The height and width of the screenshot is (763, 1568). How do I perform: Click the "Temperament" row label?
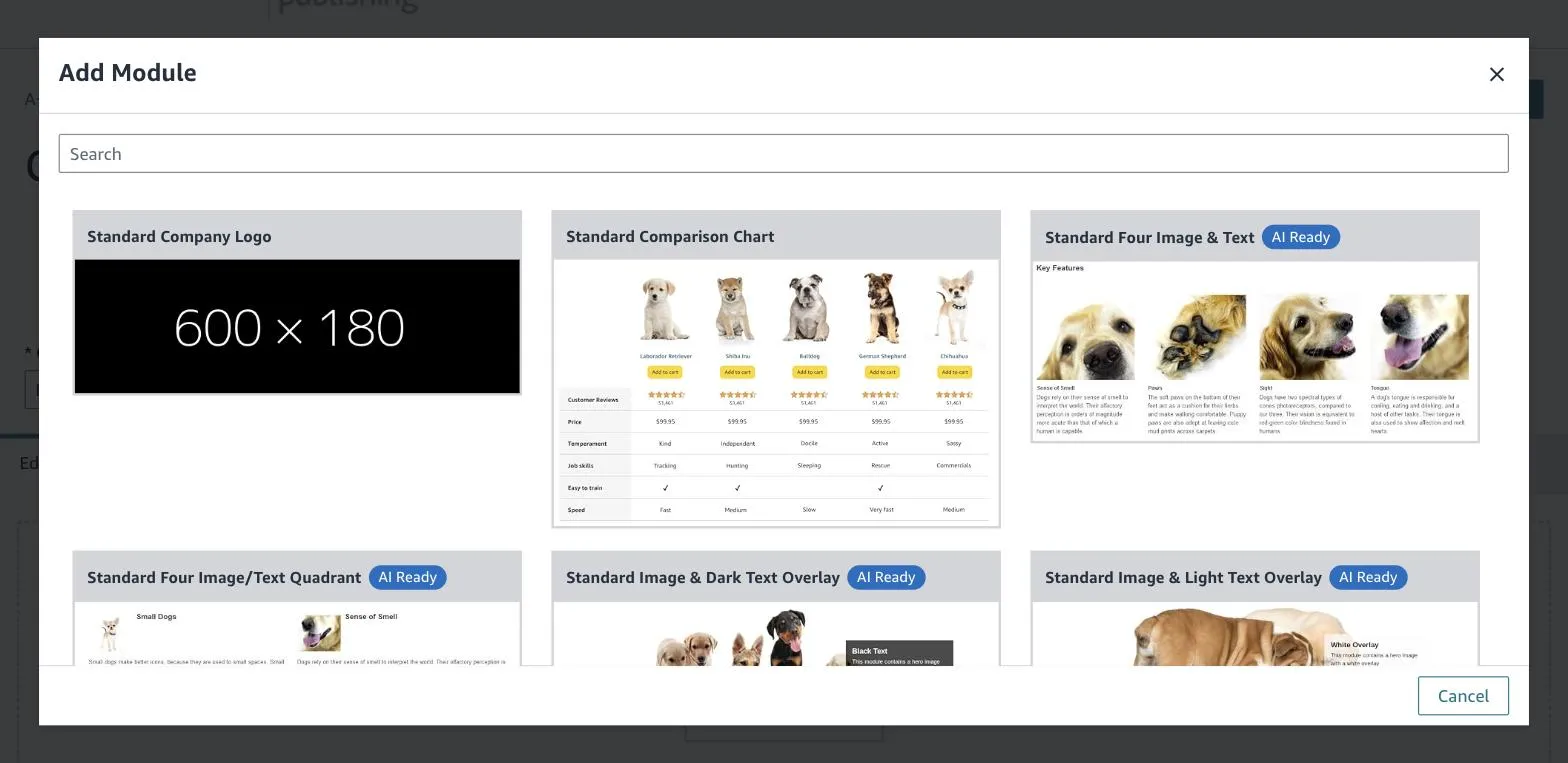click(588, 444)
